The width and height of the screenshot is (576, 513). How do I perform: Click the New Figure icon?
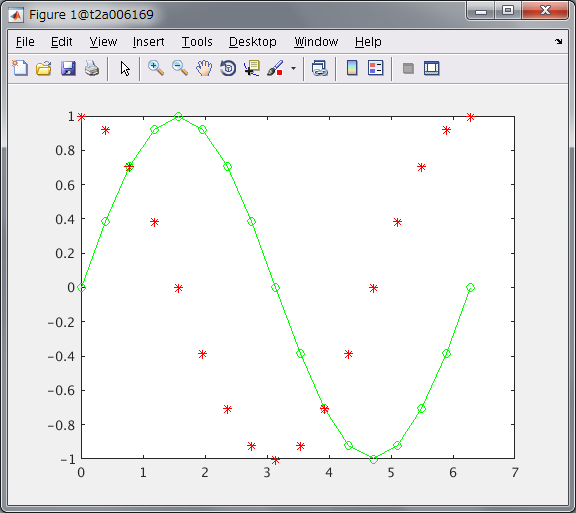[20, 68]
